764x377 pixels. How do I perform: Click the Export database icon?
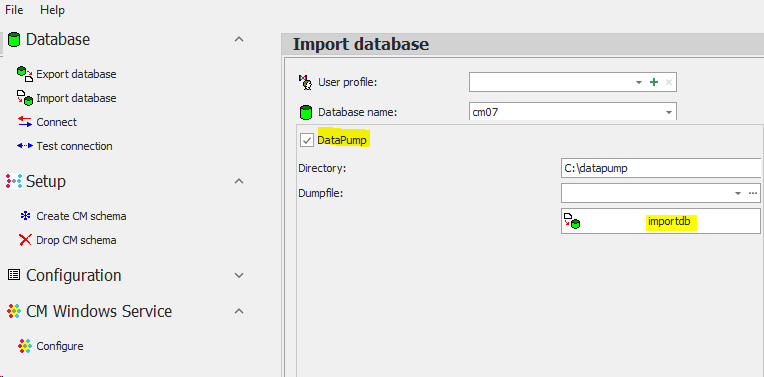coord(25,74)
